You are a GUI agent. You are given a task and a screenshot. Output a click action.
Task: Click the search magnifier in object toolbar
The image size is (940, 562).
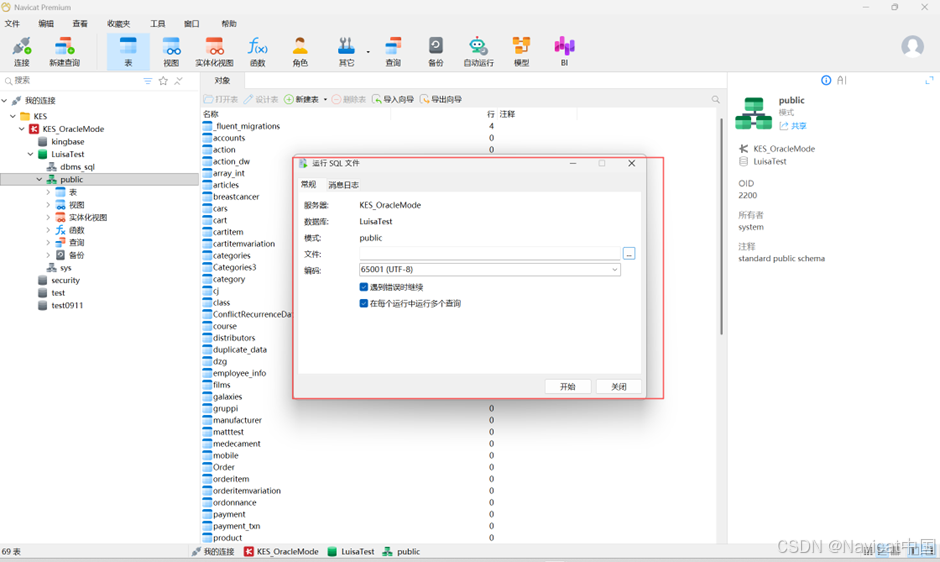click(715, 100)
